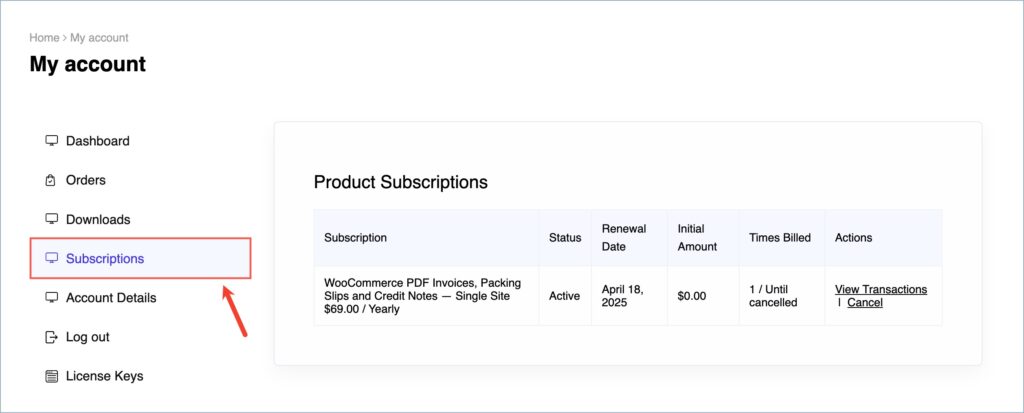Log out of the account
Screen dimensions: 1024x413
click(88, 337)
